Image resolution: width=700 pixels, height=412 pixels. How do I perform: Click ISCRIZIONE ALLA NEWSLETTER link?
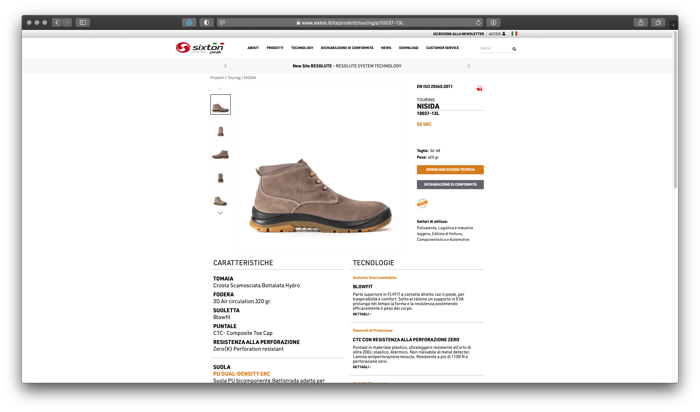point(458,33)
